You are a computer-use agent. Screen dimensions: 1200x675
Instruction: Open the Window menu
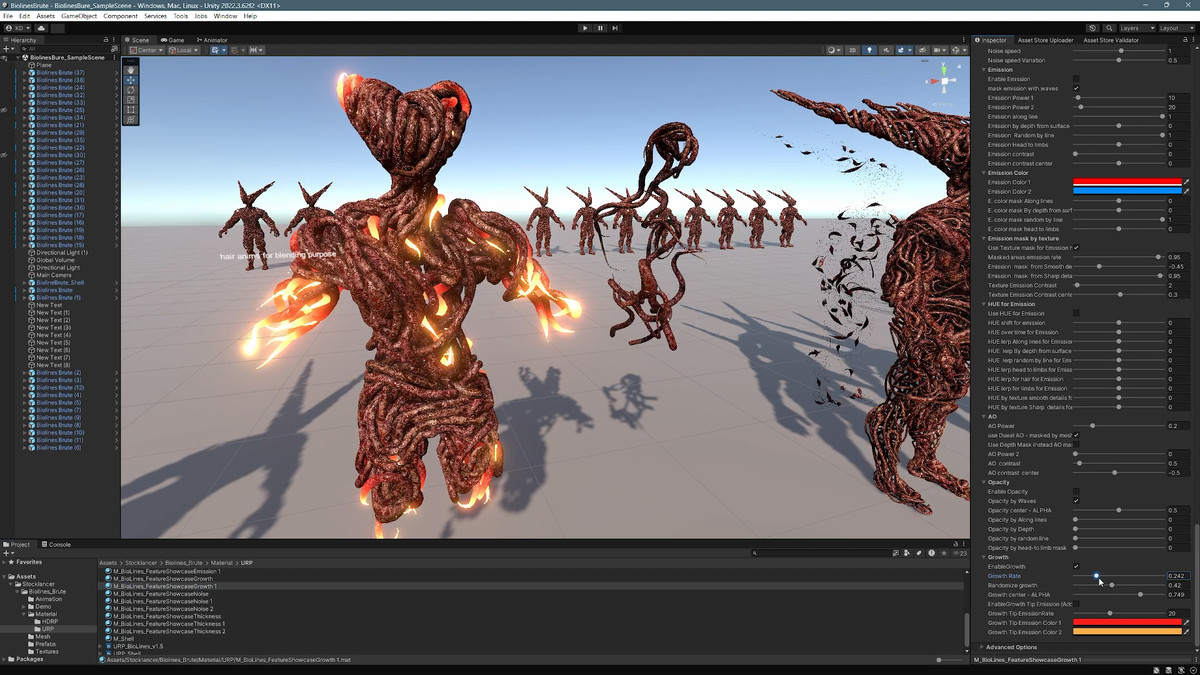pyautogui.click(x=225, y=16)
